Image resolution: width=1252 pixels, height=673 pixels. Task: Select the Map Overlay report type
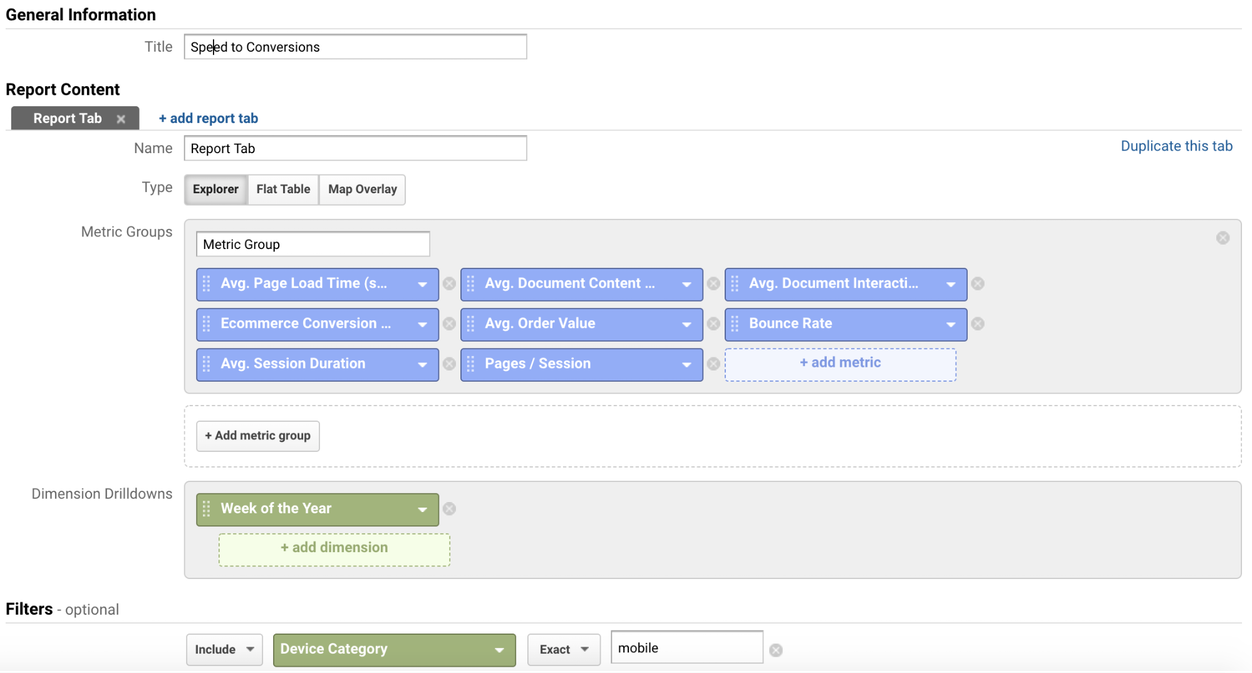(361, 189)
